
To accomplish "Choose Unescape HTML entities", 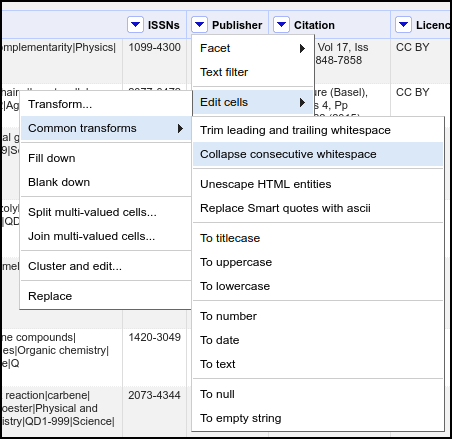I will 318,184.
